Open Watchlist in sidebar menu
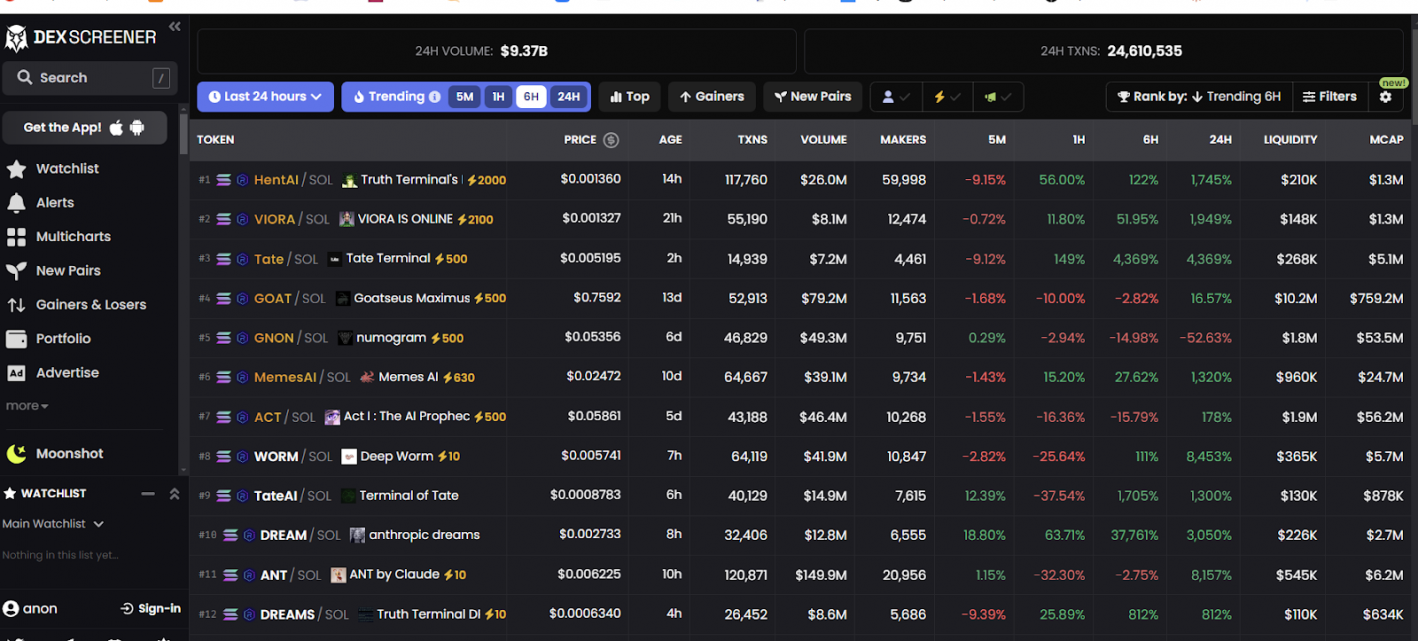The height and width of the screenshot is (641, 1418). click(x=67, y=169)
